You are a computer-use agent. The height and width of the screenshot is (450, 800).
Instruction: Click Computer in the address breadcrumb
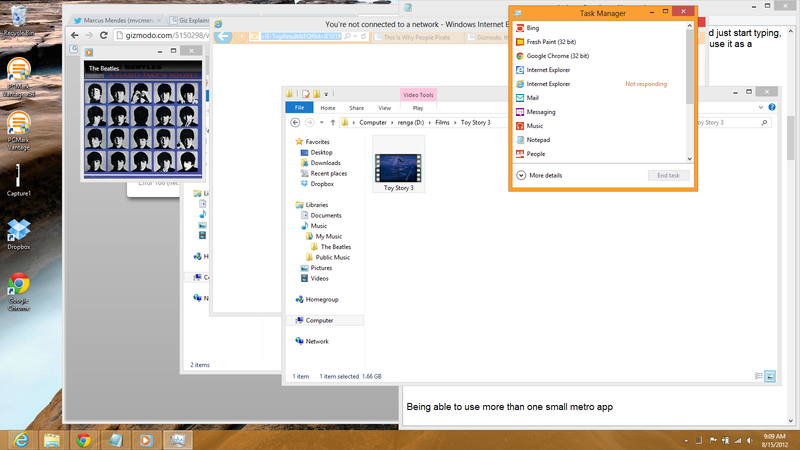click(x=373, y=122)
